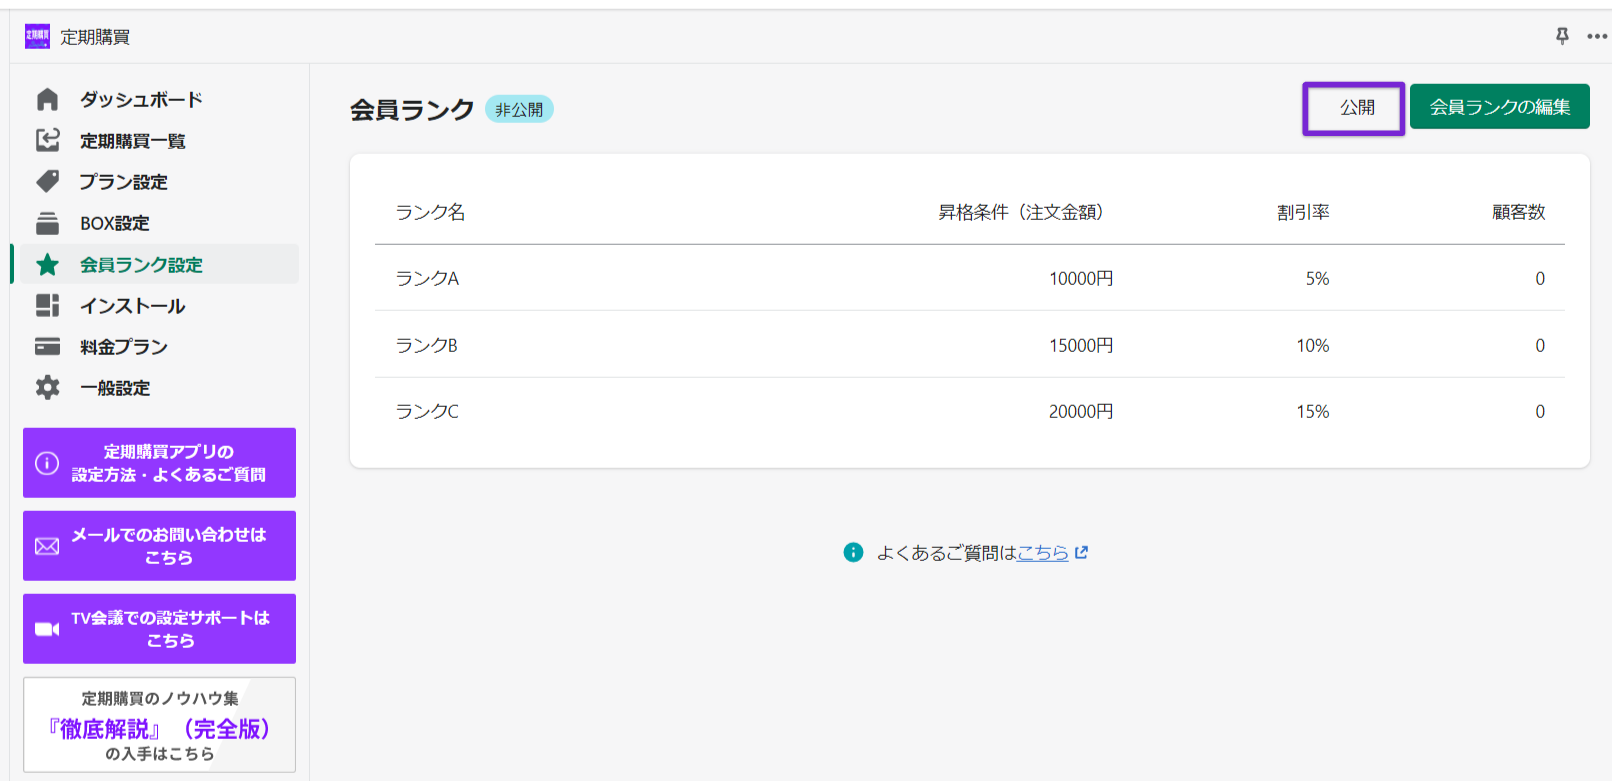Viewport: 1612px width, 781px height.
Task: Click the gear icon for 一般設定
Action: point(47,387)
